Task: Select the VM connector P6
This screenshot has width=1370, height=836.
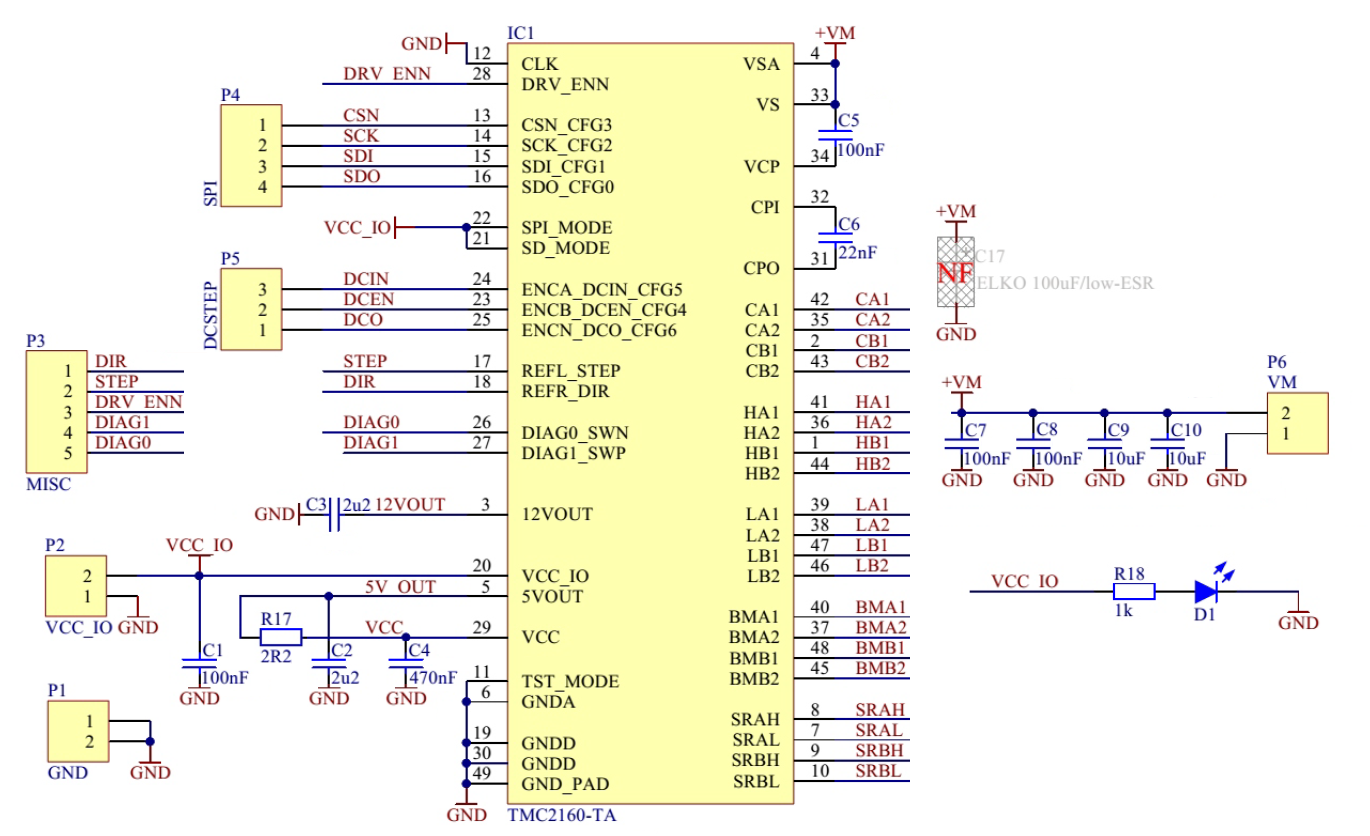Action: pyautogui.click(x=1297, y=422)
